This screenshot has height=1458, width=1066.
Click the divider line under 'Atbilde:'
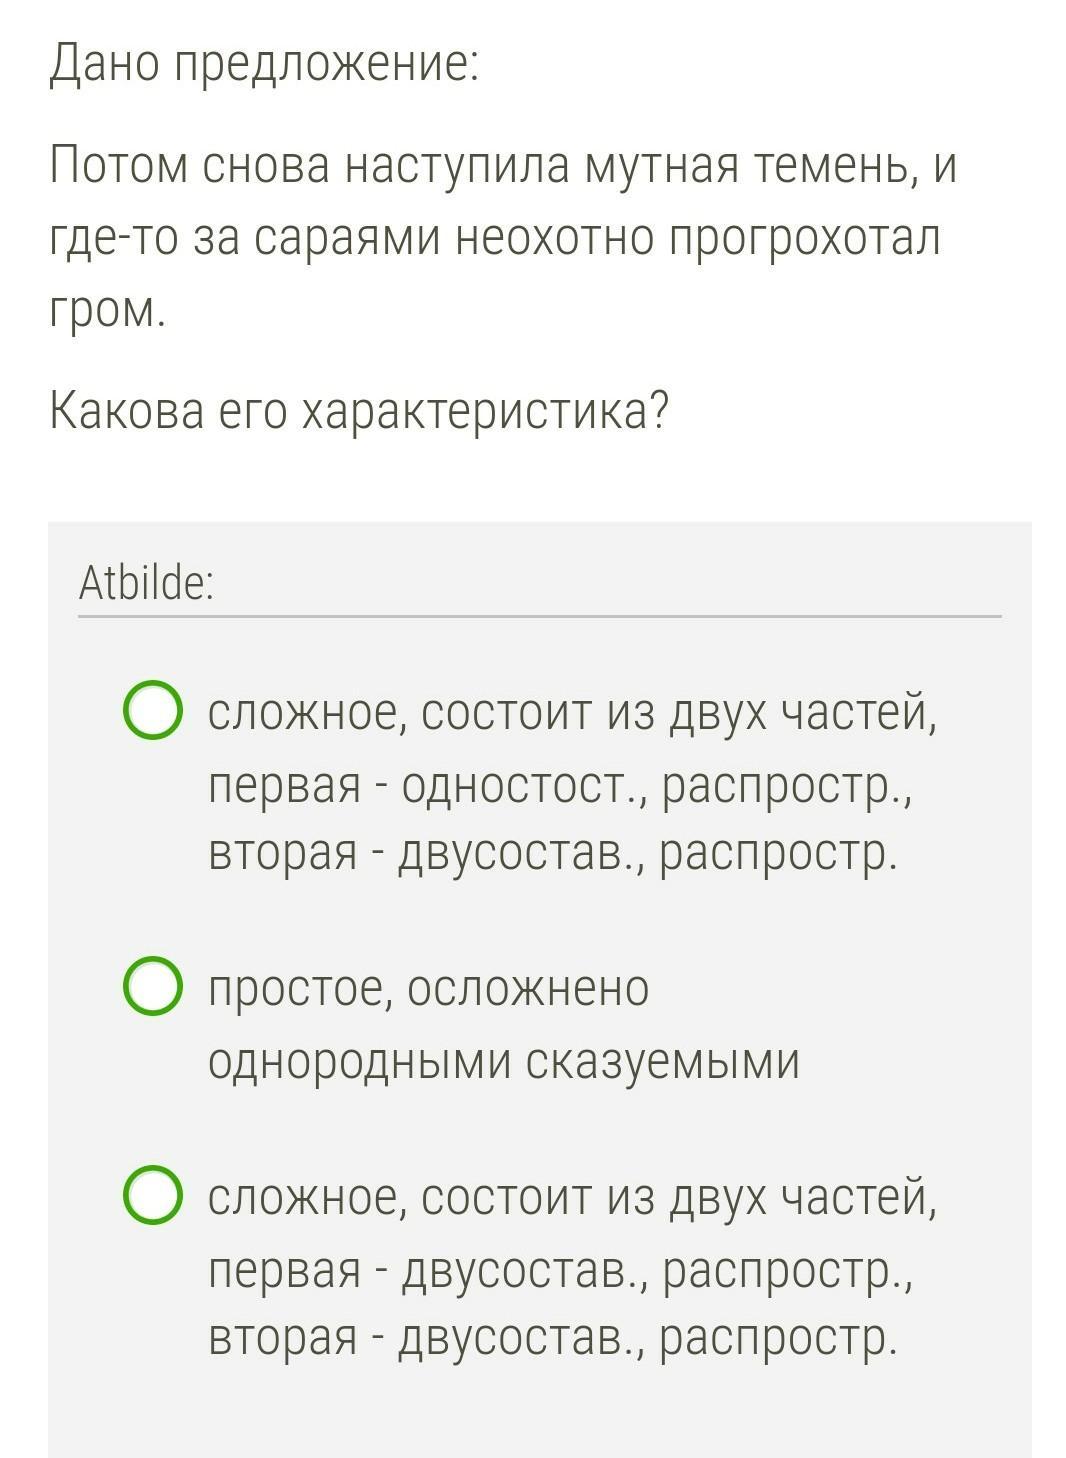tap(539, 616)
